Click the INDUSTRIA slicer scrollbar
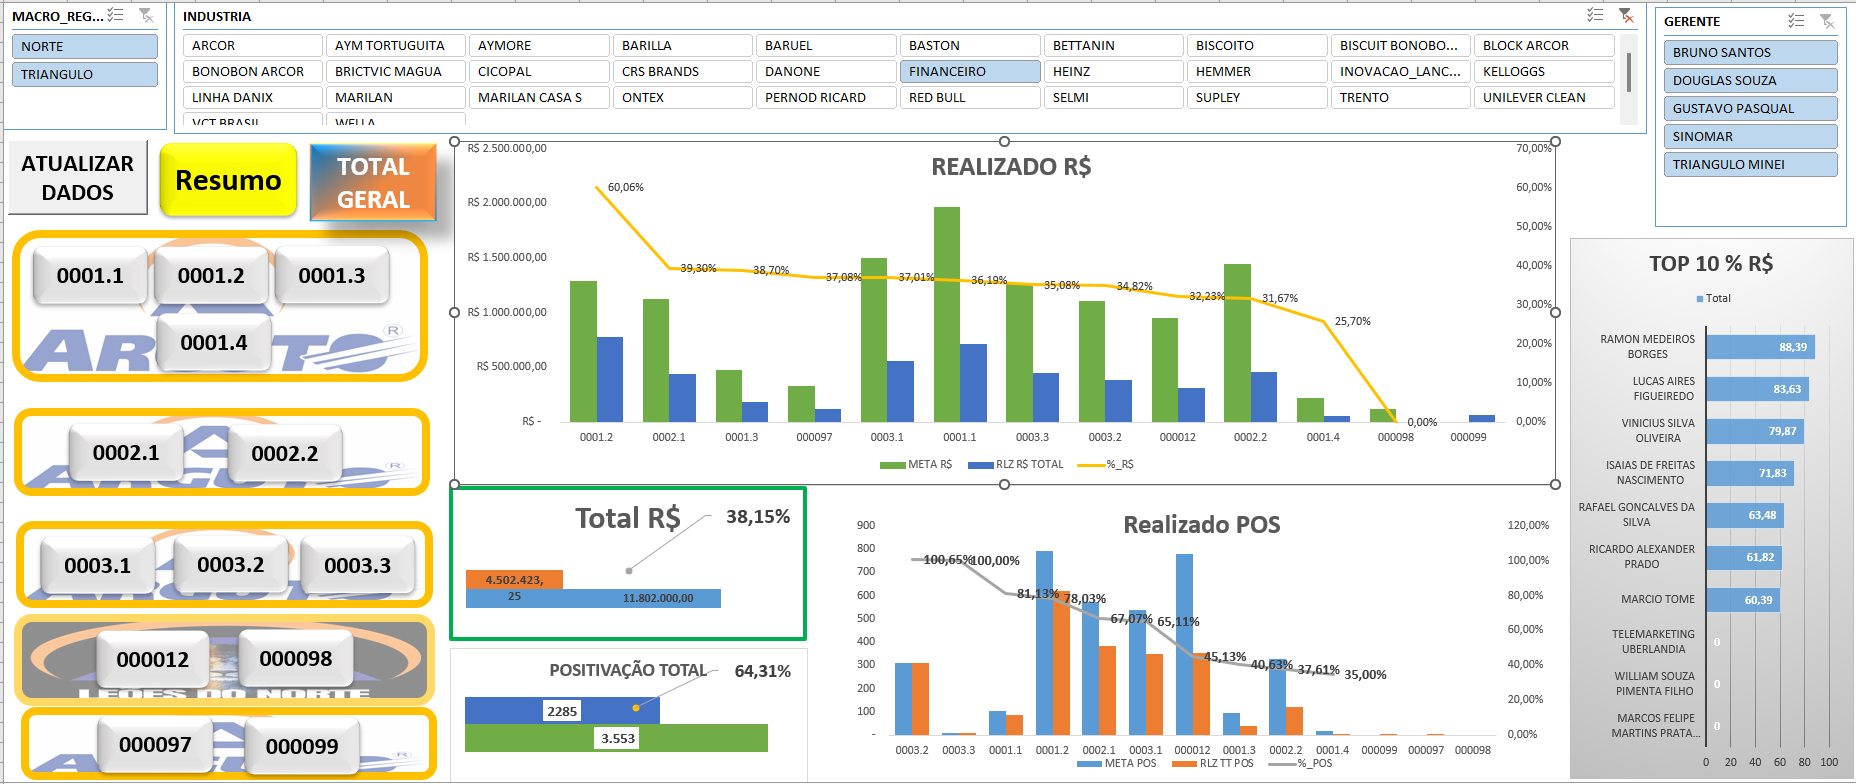This screenshot has width=1856, height=784. coord(1629,73)
